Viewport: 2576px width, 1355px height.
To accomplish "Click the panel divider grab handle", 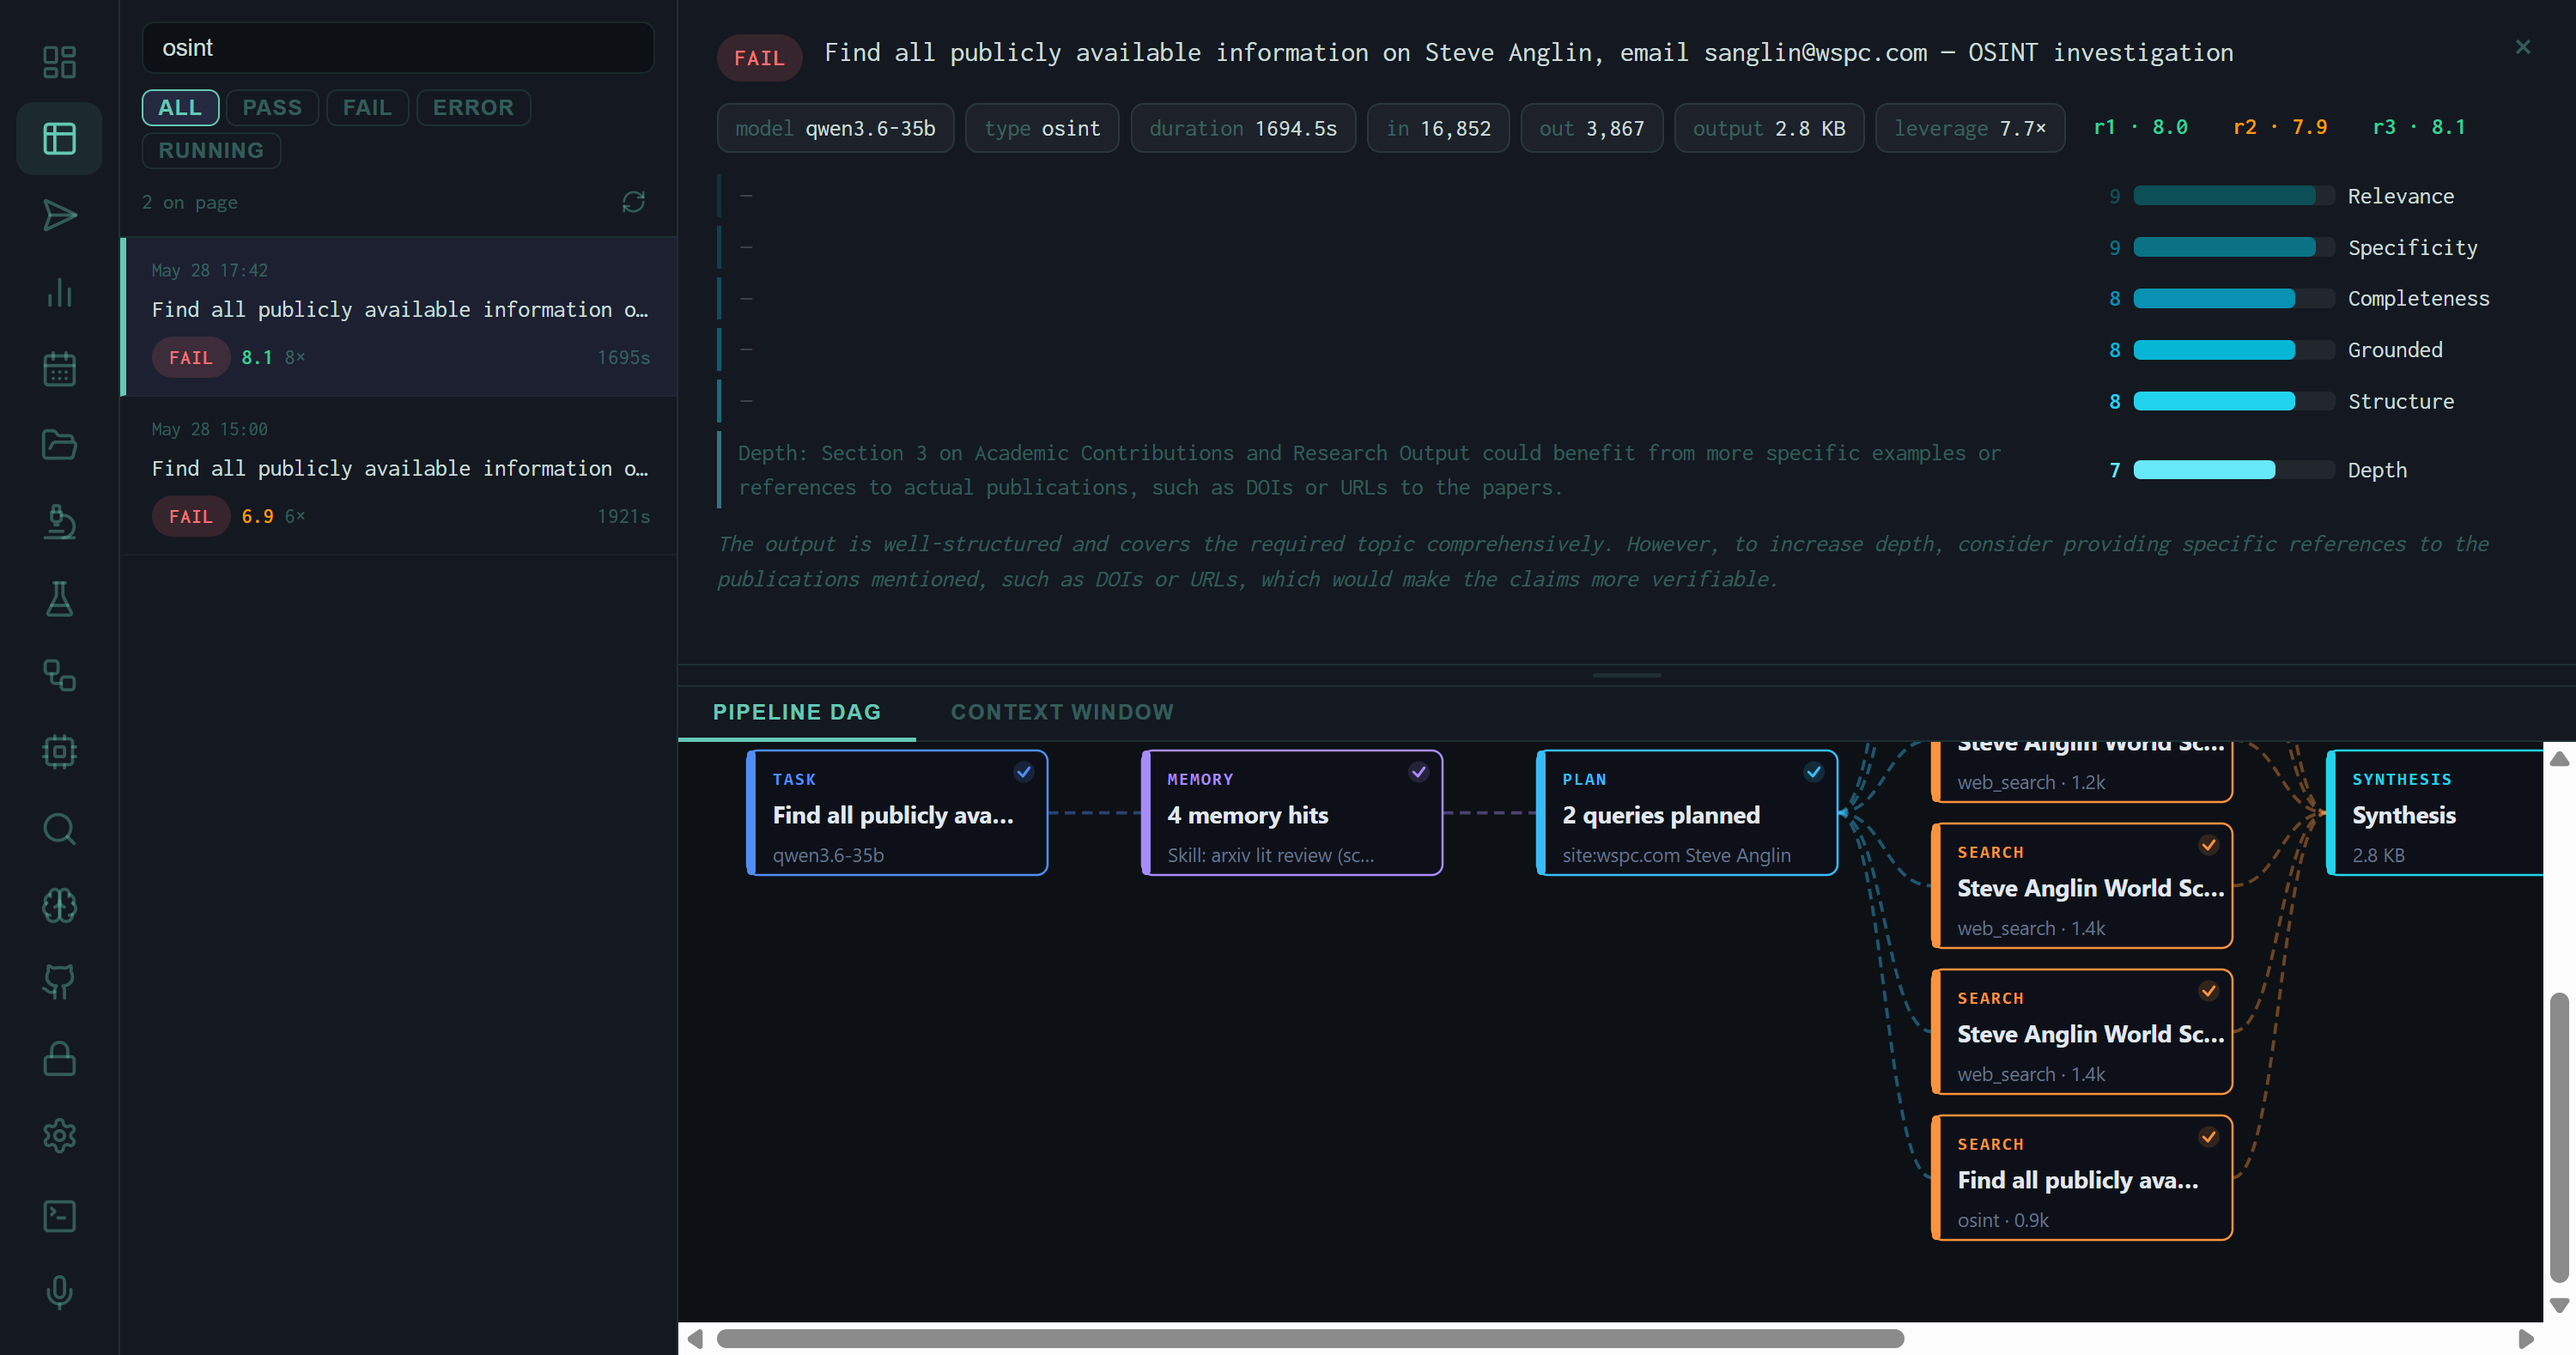I will [1626, 675].
